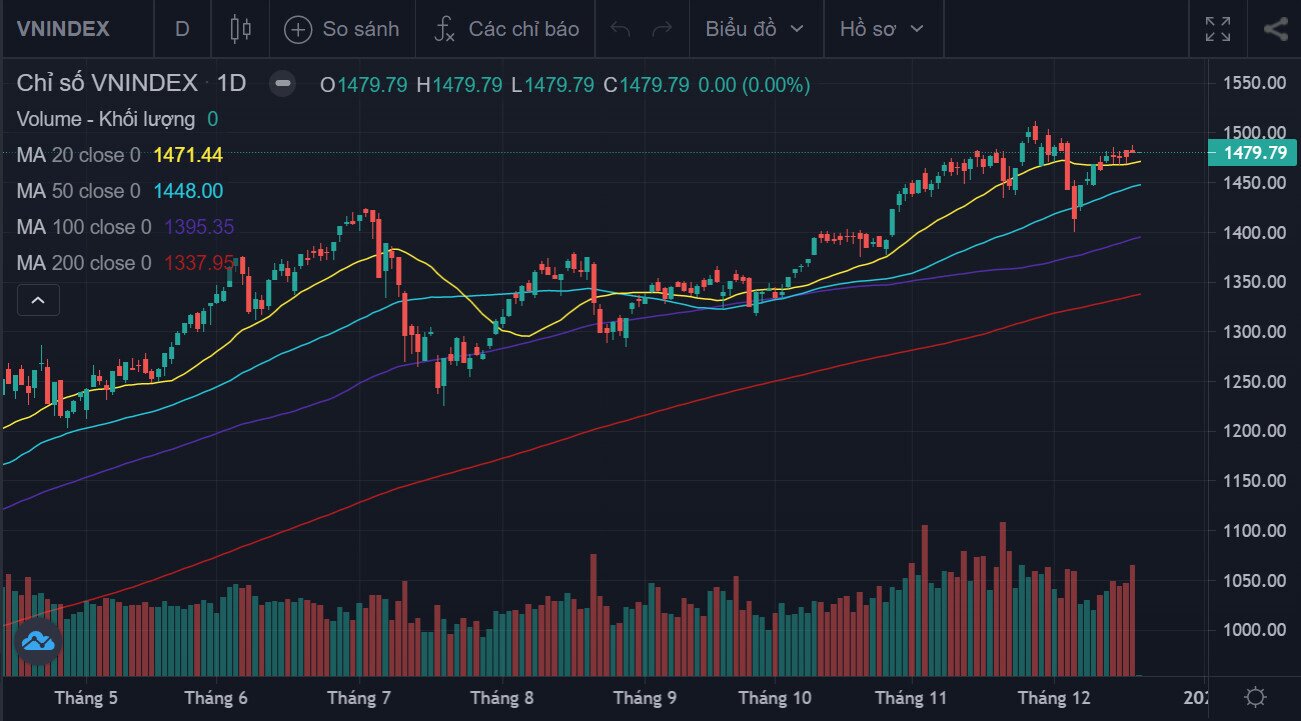Open chart settings gear icon
The height and width of the screenshot is (721, 1301).
1255,697
